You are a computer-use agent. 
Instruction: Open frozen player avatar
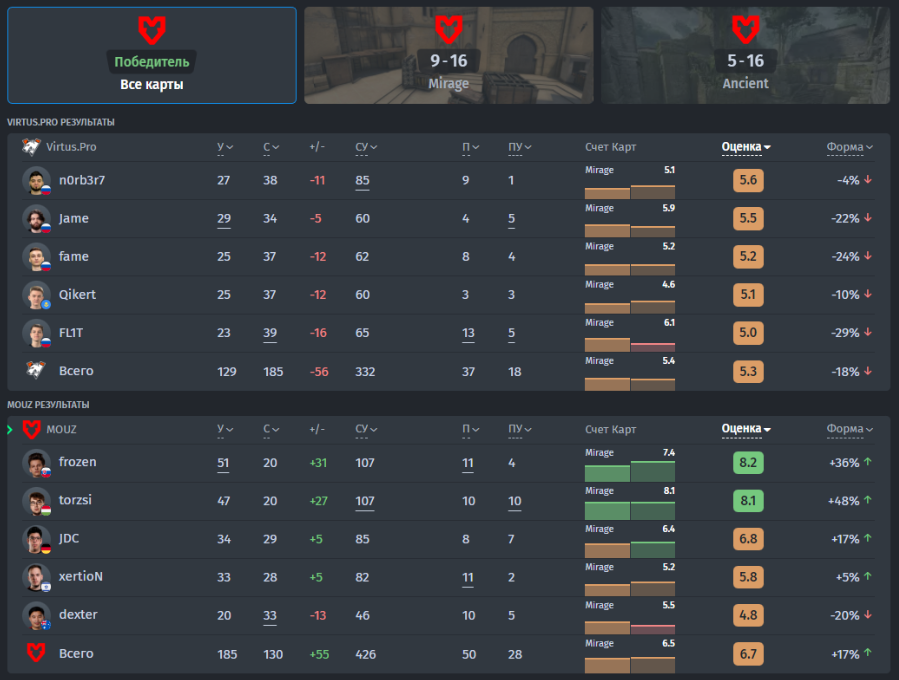37,463
